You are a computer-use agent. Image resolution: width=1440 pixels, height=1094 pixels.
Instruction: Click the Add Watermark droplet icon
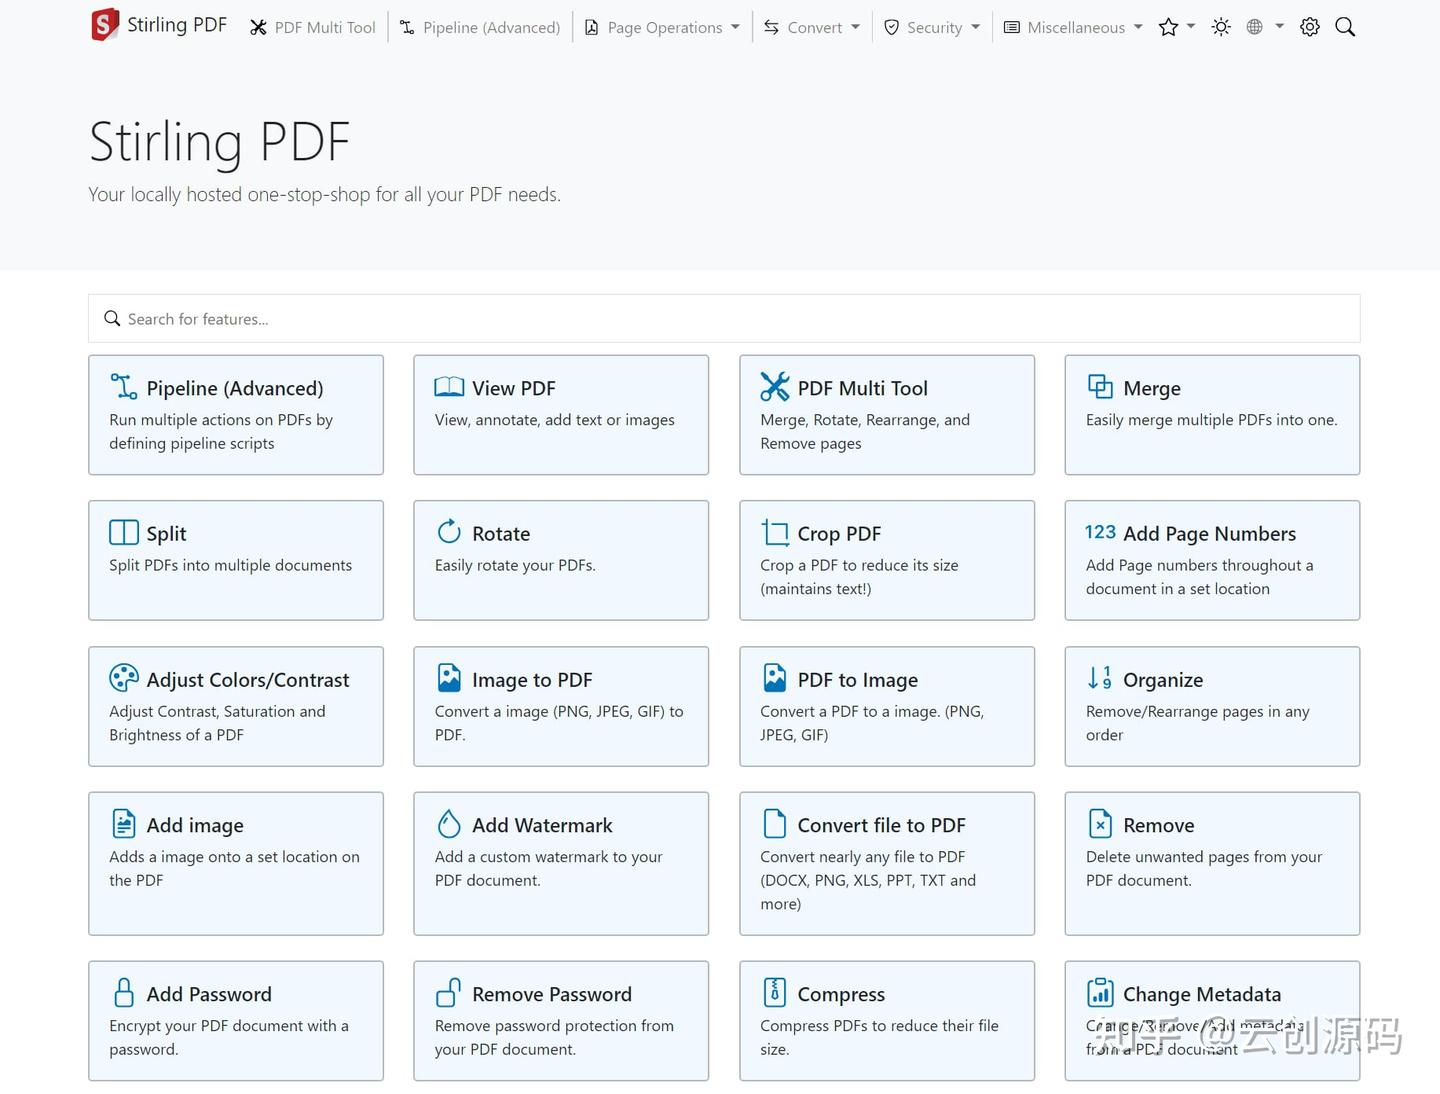pos(449,823)
